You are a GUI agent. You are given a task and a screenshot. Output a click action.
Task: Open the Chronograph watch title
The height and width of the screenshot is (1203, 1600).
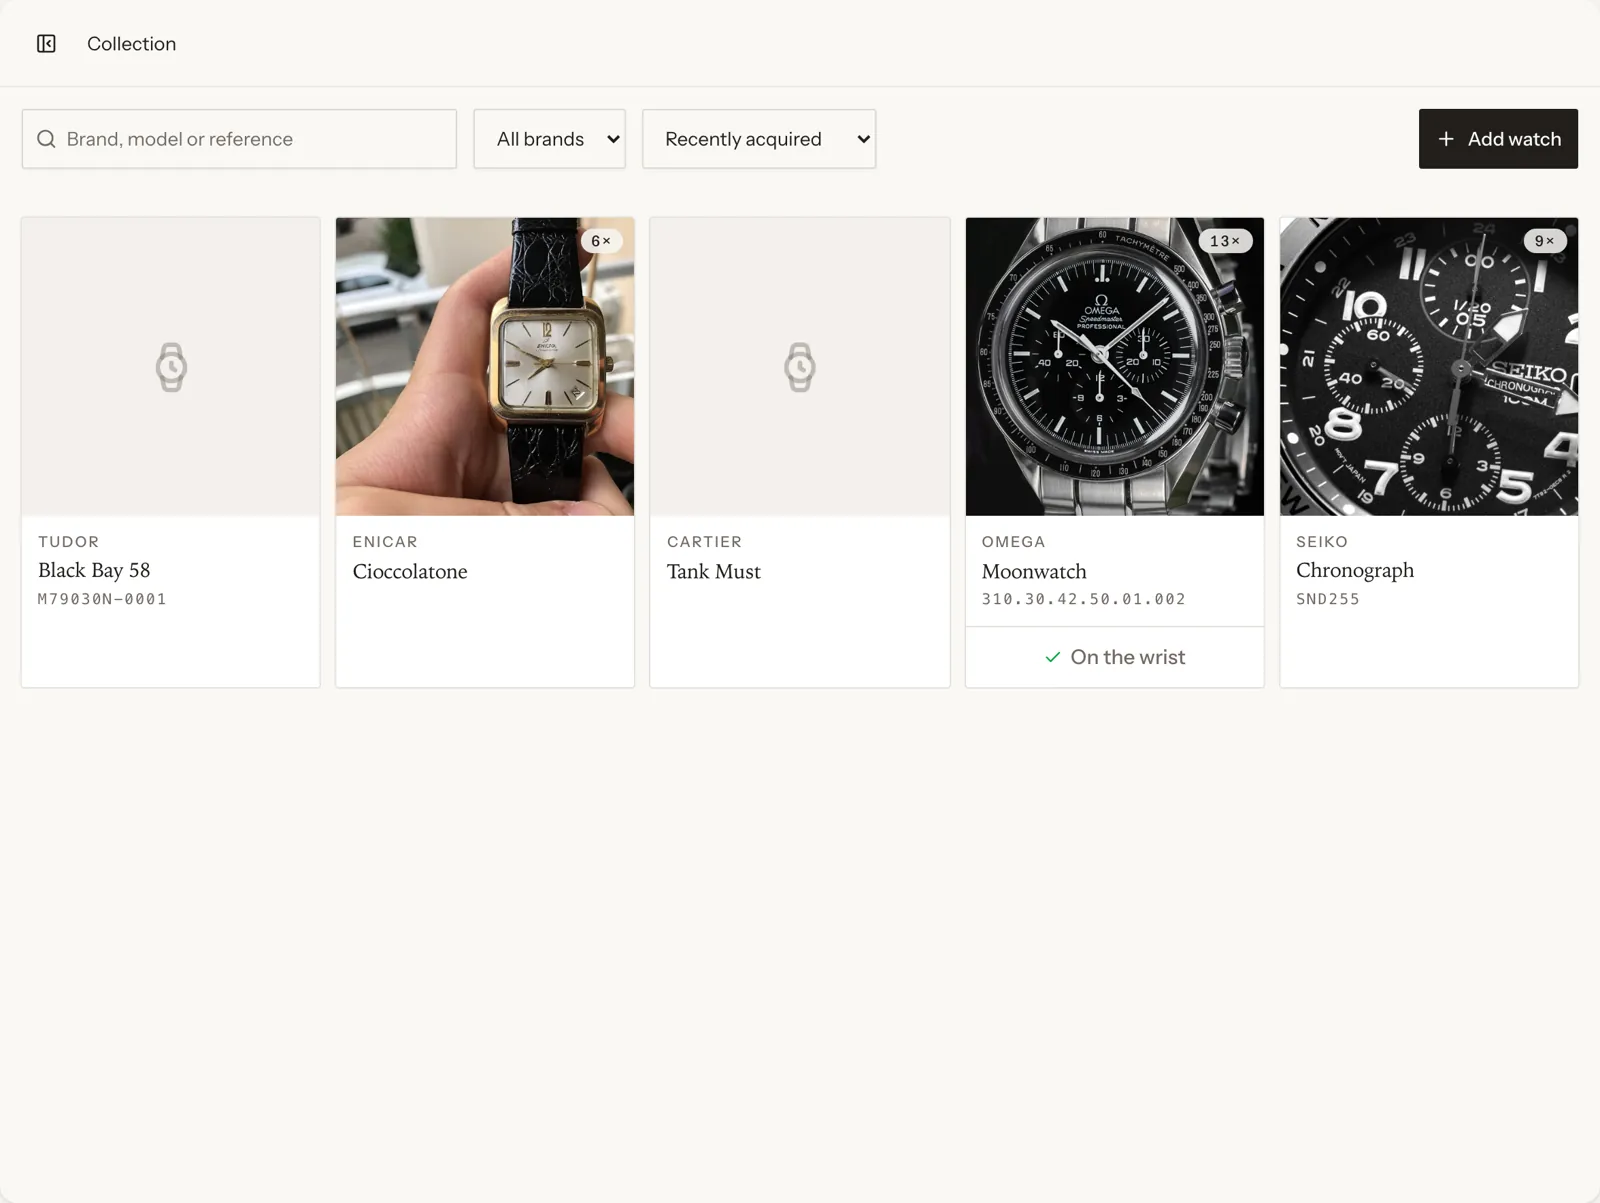coord(1355,570)
